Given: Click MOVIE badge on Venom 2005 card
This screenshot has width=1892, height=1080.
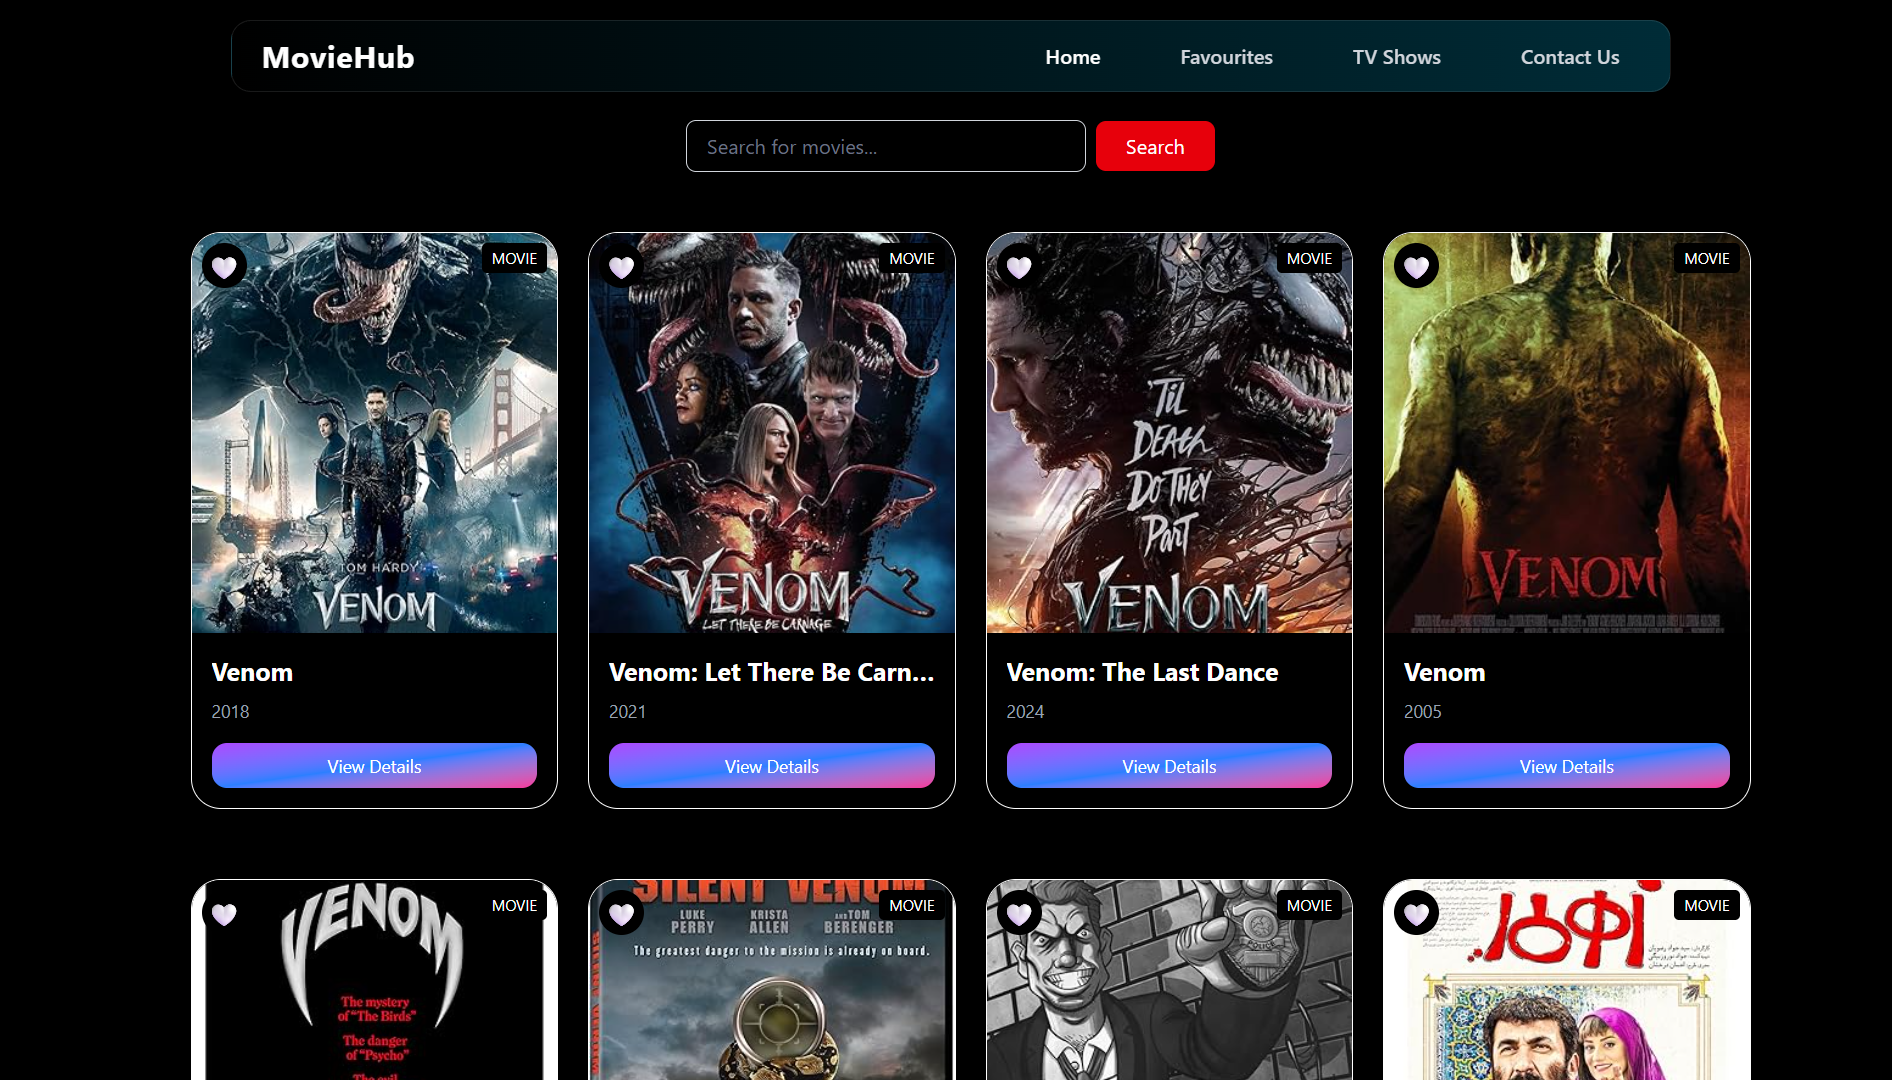Looking at the screenshot, I should point(1706,259).
